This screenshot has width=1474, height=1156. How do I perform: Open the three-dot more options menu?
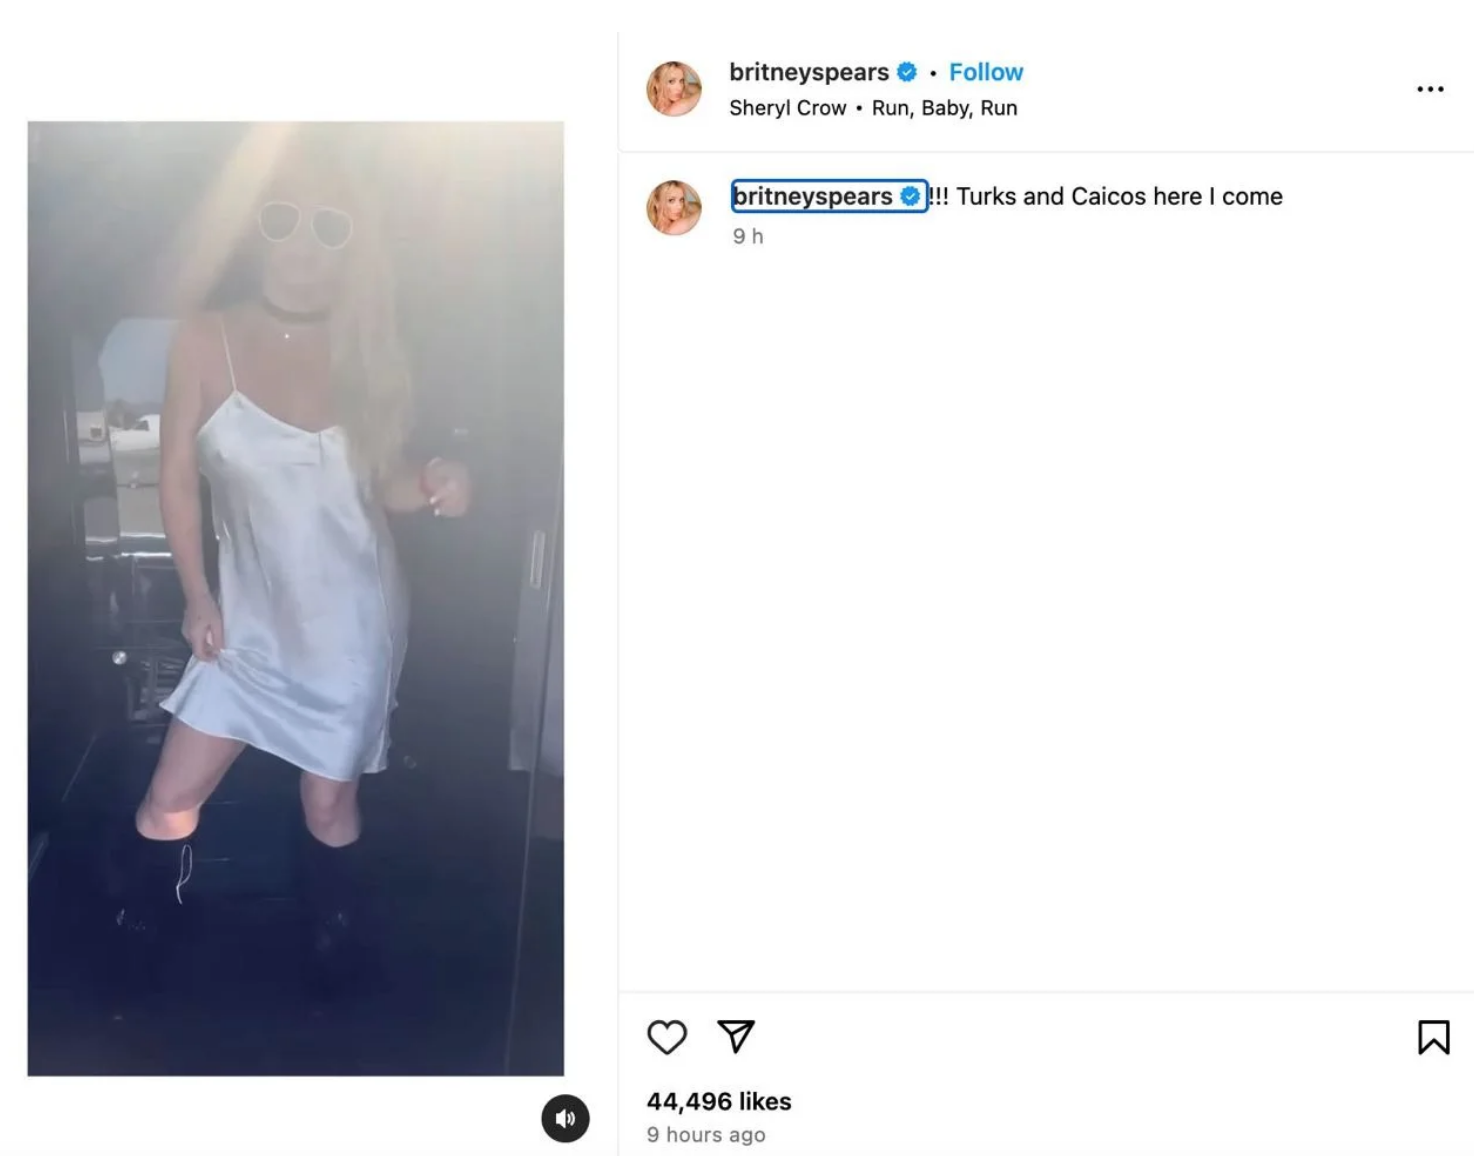click(x=1430, y=89)
